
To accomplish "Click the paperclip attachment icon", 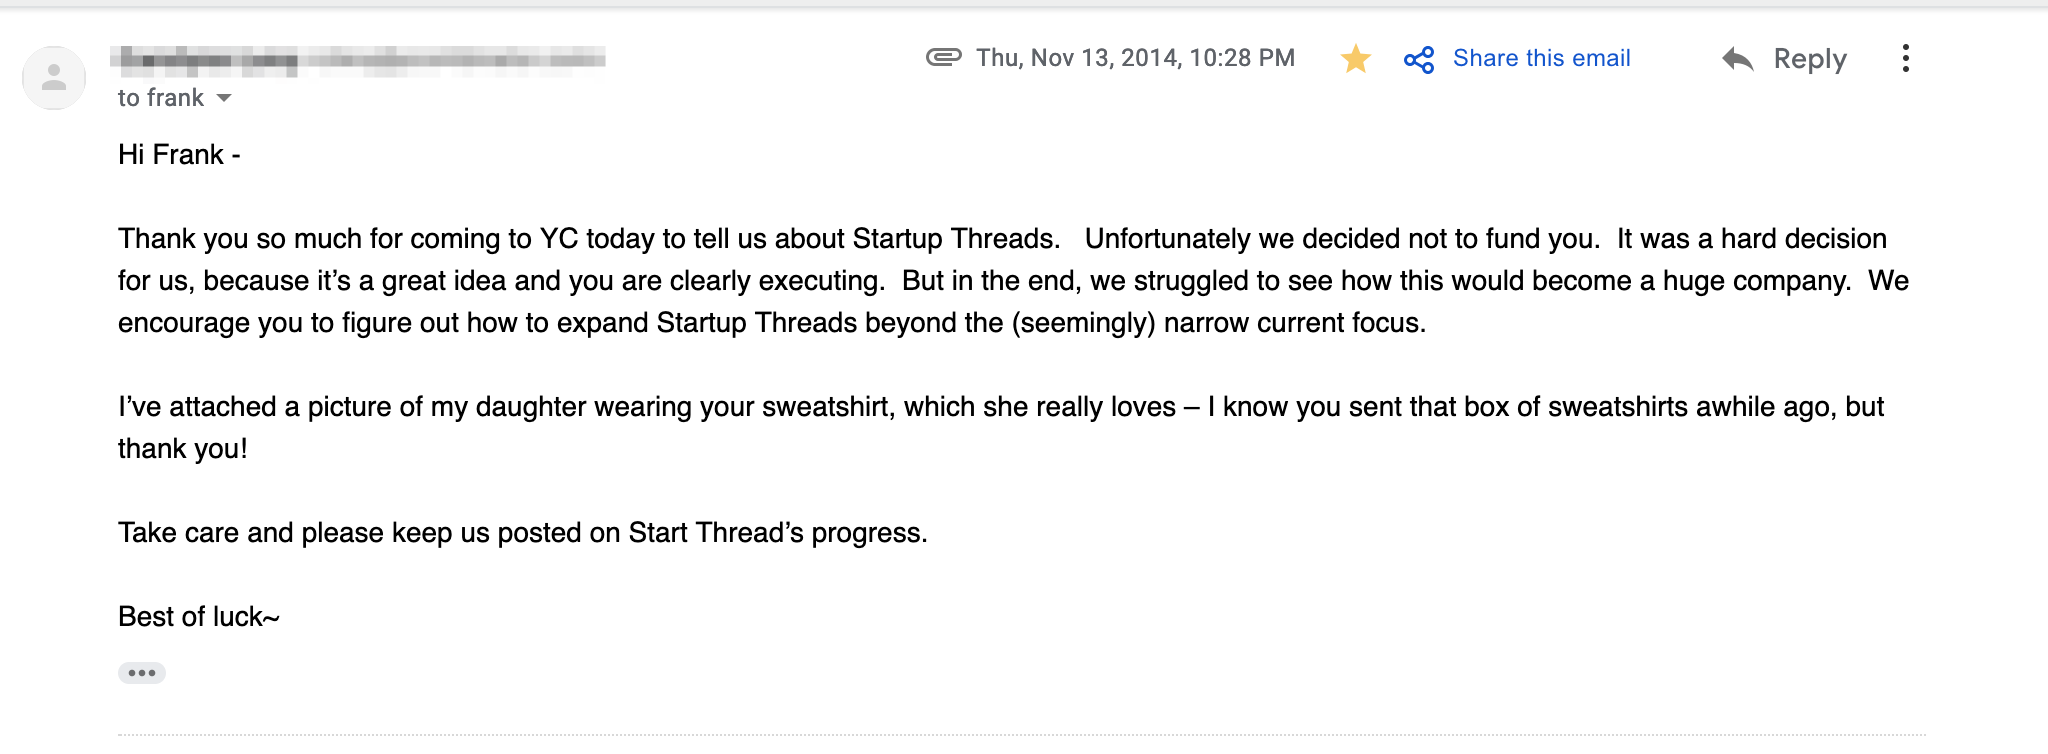I will point(943,57).
